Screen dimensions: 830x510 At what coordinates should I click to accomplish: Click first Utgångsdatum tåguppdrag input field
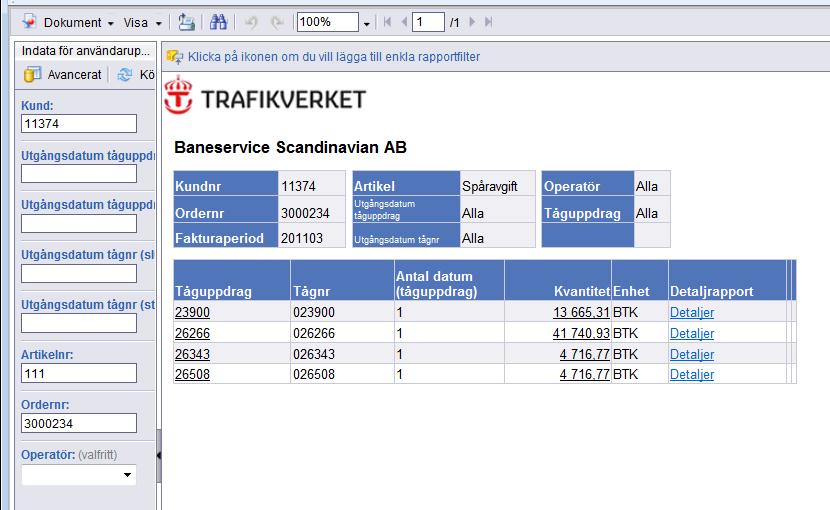point(79,174)
